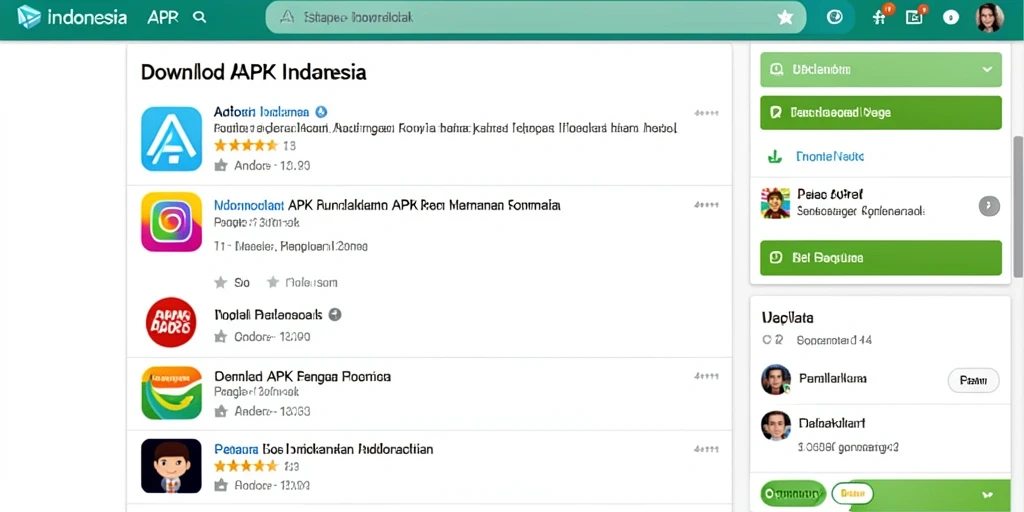
Task: Click the right sidebar vertical scrollbar
Action: click(1017, 206)
